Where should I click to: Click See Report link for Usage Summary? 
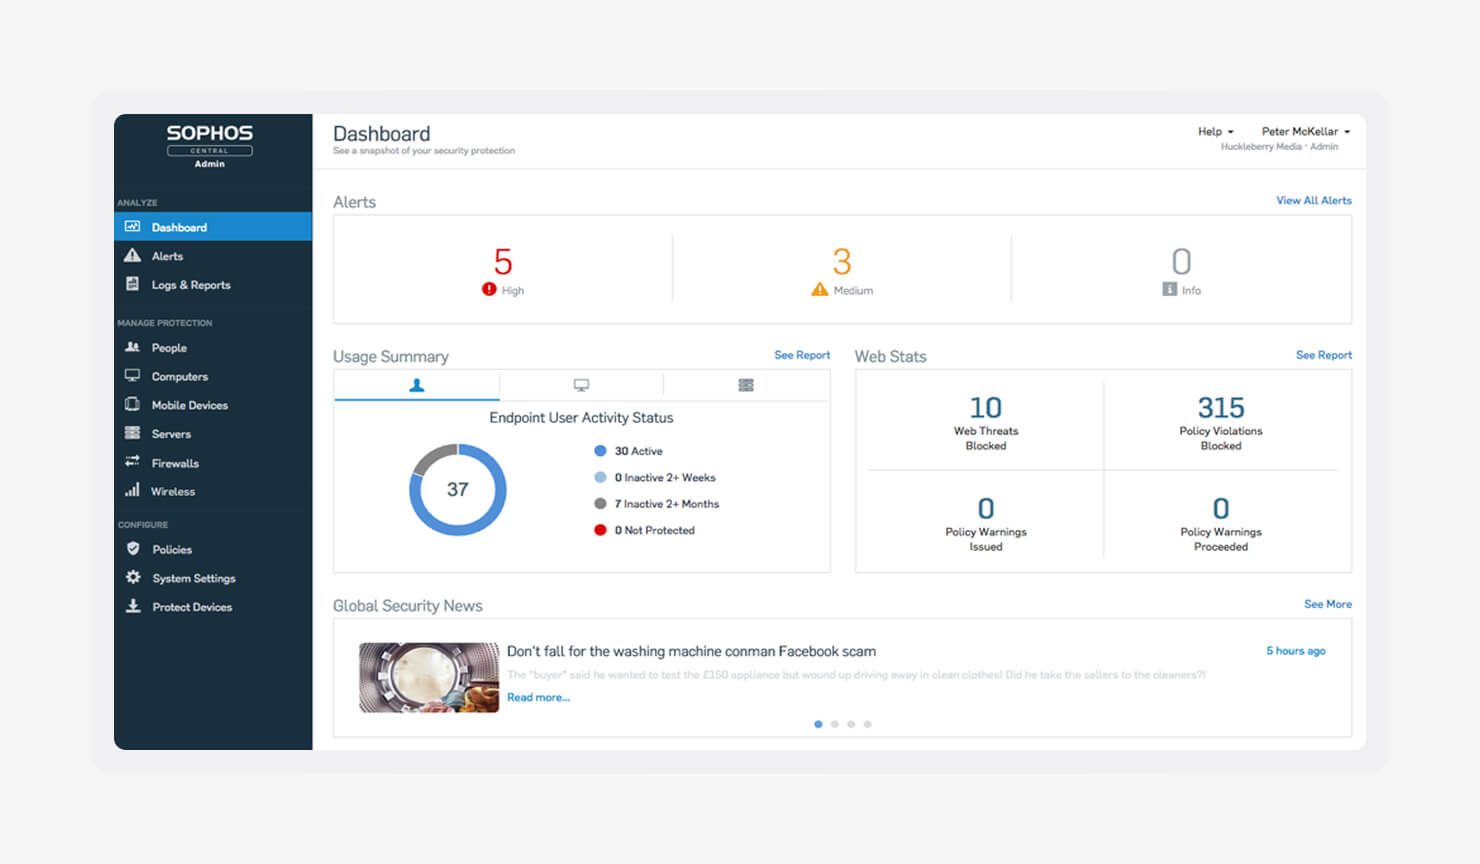802,355
